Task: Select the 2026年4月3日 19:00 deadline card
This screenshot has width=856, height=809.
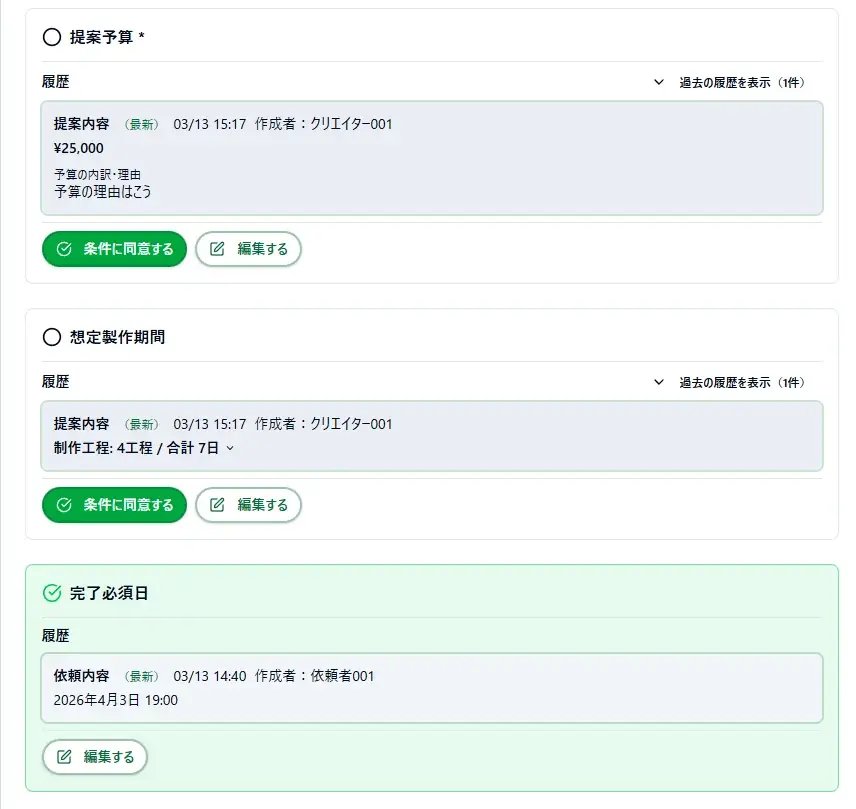Action: pos(431,688)
